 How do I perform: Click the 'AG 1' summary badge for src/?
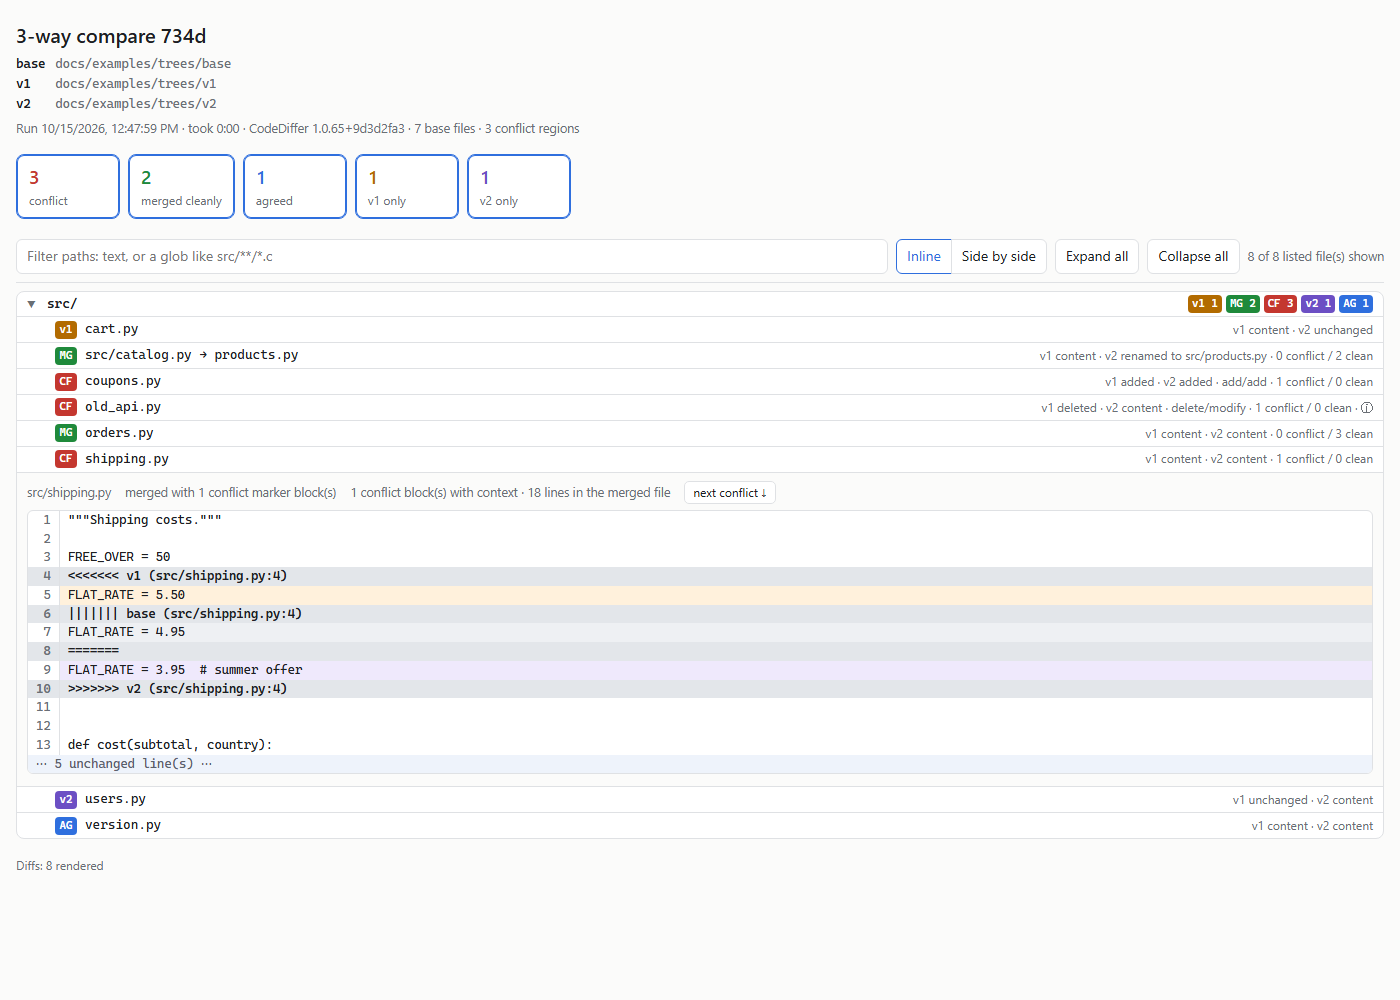[1356, 304]
